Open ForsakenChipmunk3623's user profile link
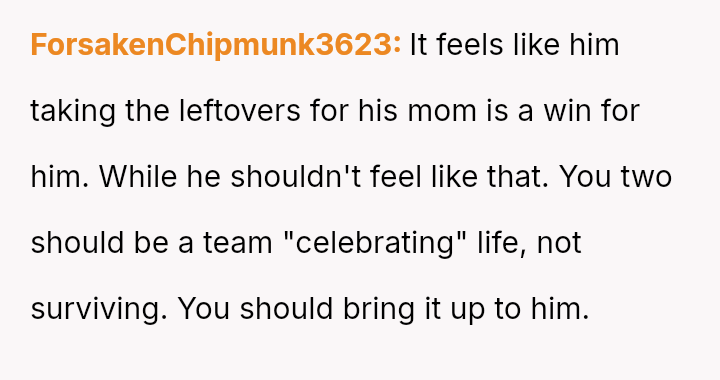Viewport: 720px width, 380px height. click(x=215, y=45)
